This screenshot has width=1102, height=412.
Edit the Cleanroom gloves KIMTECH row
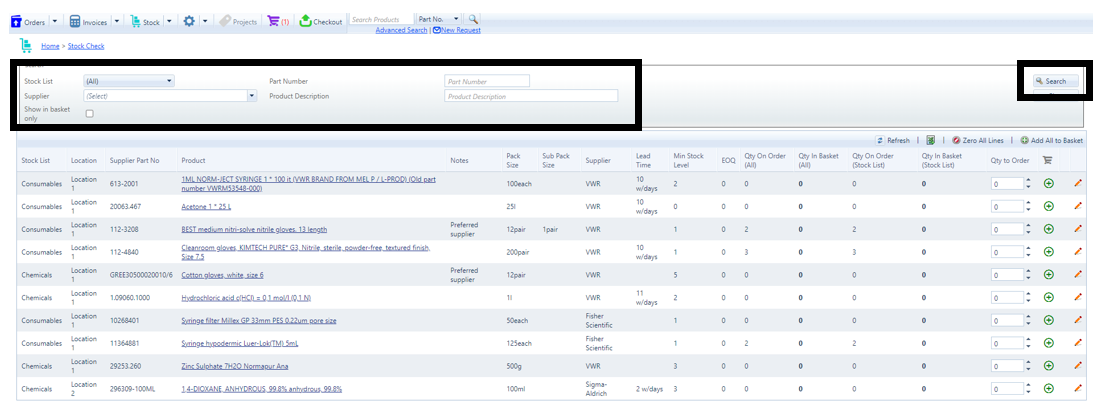1077,252
